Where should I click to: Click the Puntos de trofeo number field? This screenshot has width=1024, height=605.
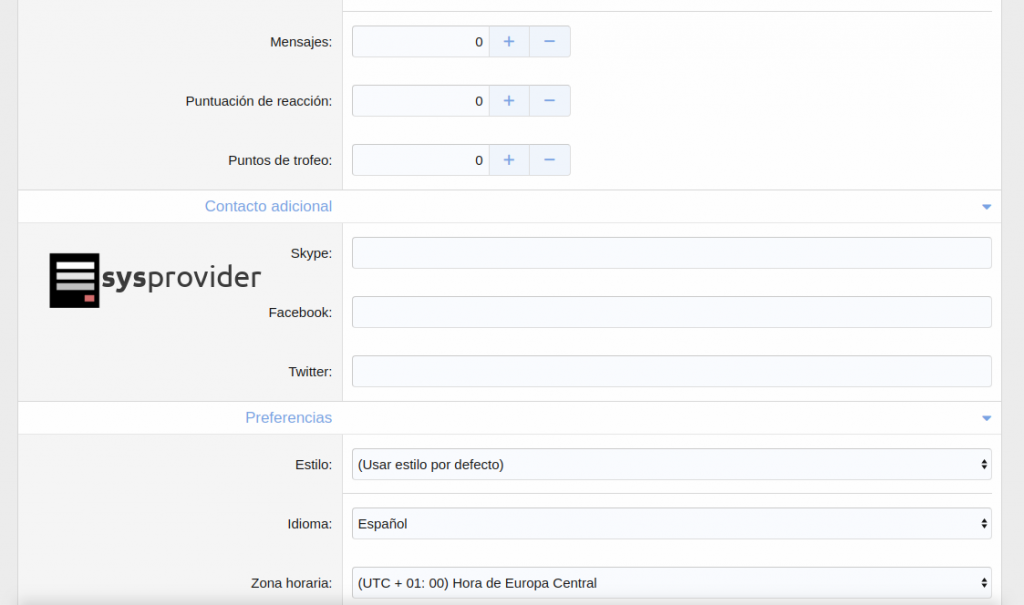420,160
